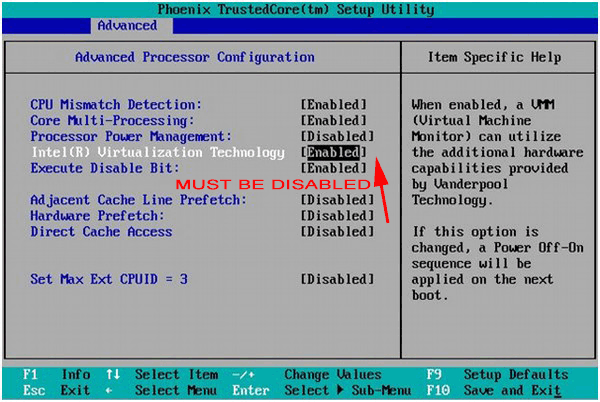
Task: Click the F10 Save and Exit hint
Action: click(494, 391)
